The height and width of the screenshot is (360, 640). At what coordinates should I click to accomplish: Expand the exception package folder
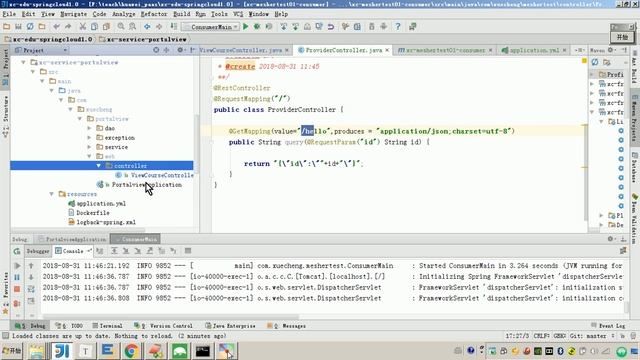pos(89,138)
